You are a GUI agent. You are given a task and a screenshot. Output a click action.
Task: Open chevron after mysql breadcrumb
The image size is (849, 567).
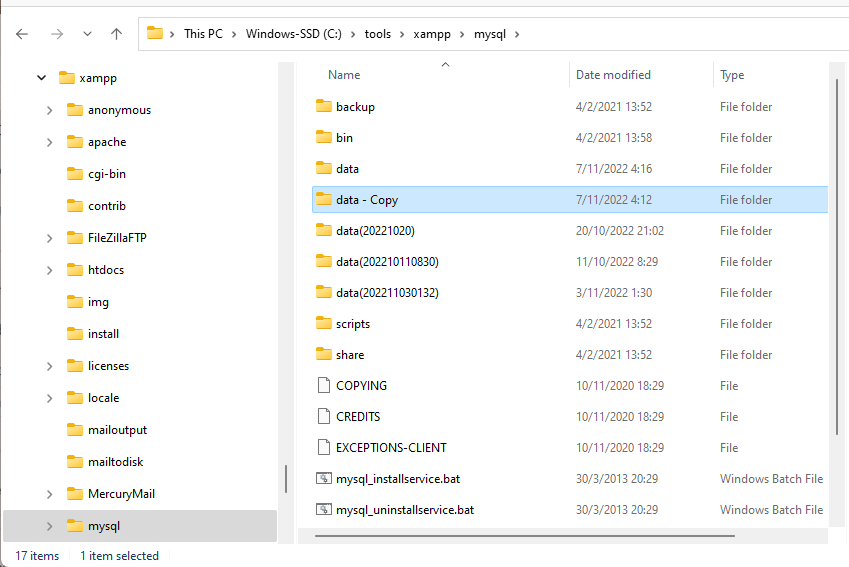point(517,35)
